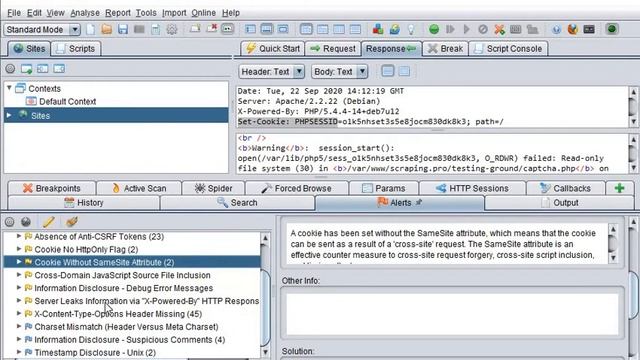Expand Cookie Without SameSite Attribute arrow
The image size is (640, 360).
19,262
